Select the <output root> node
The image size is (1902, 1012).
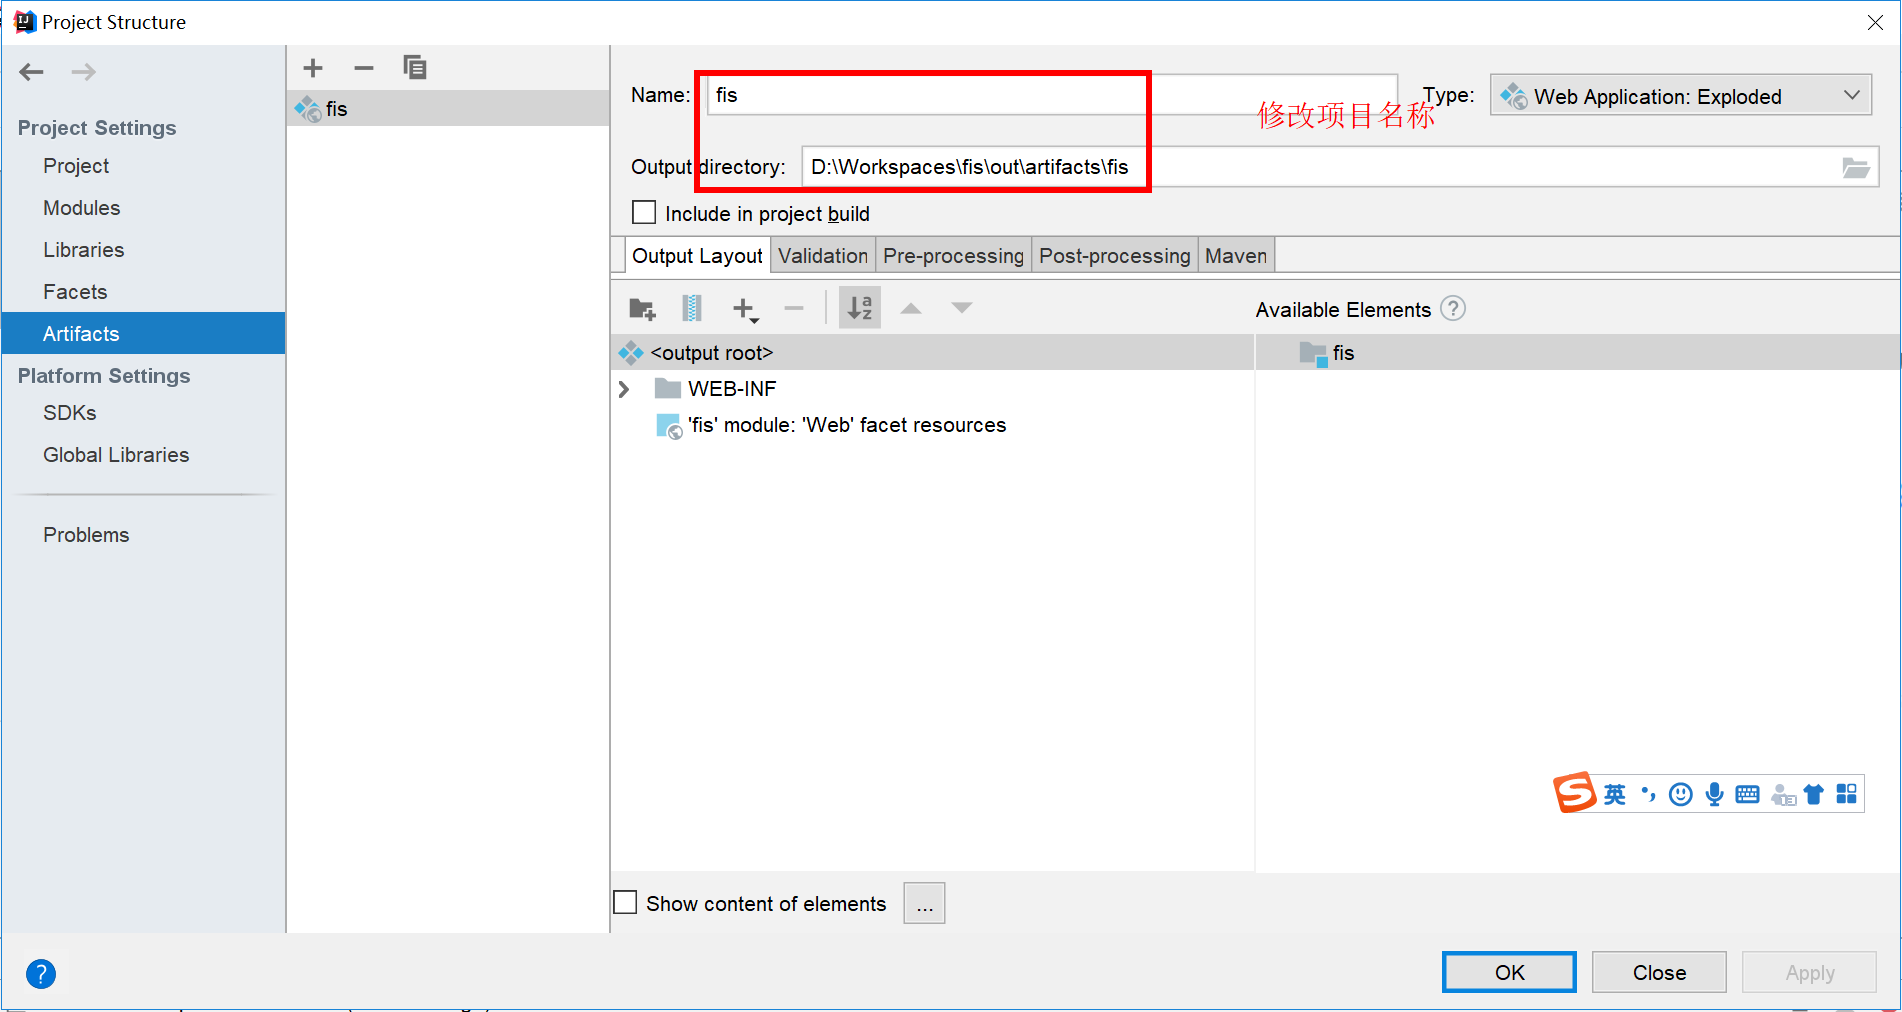(932, 353)
